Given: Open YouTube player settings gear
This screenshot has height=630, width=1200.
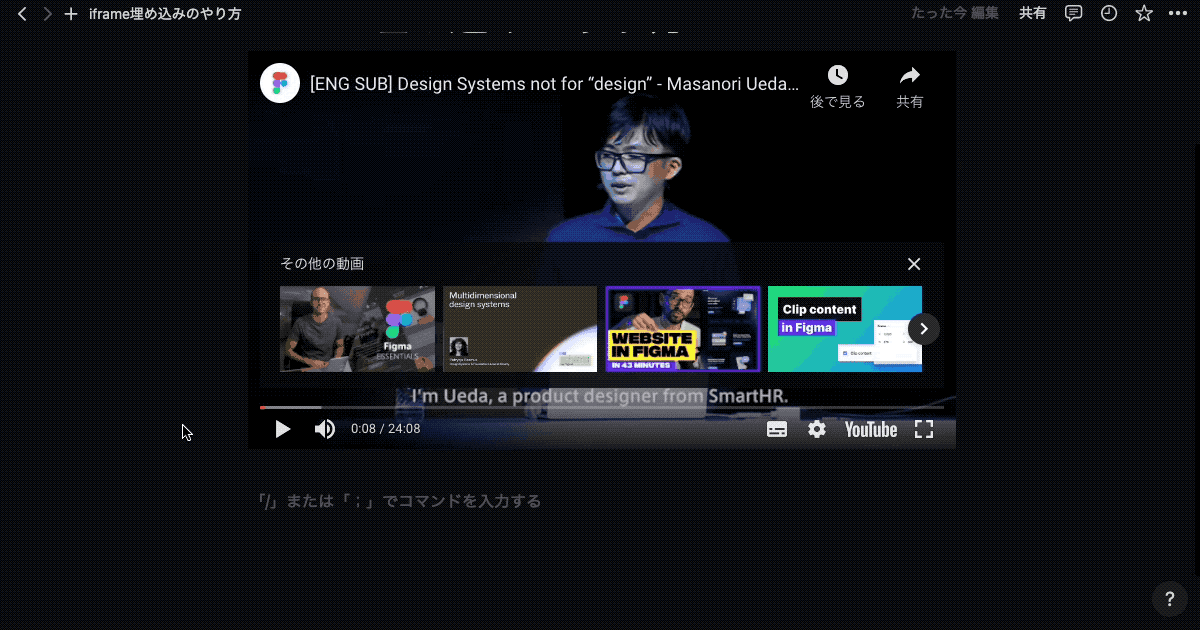Looking at the screenshot, I should pos(817,429).
